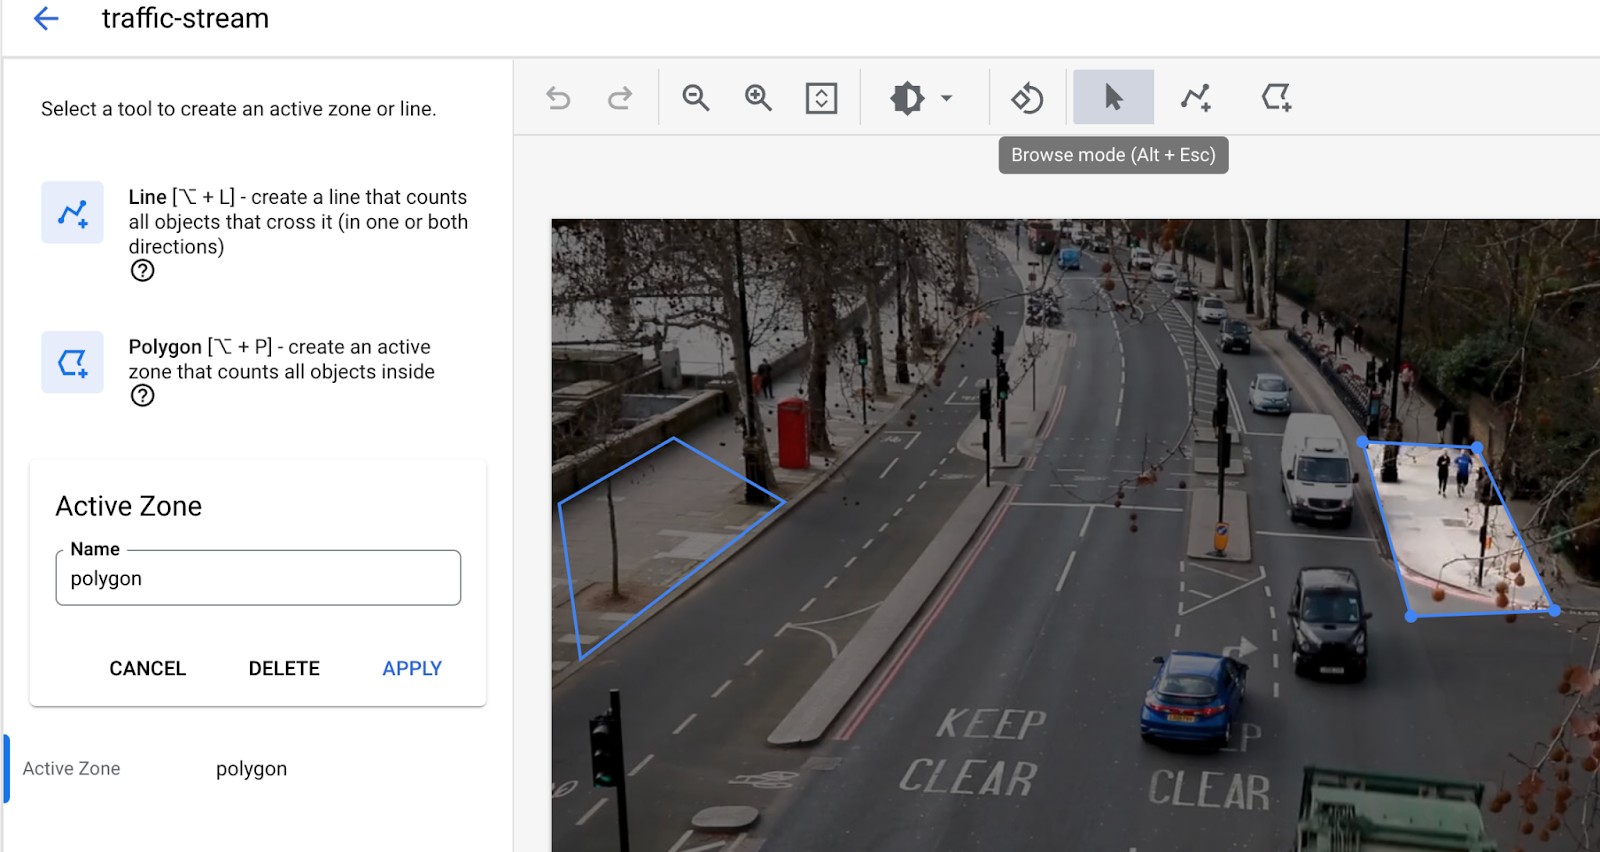The width and height of the screenshot is (1600, 852).
Task: Click the reset rotation icon in toolbar
Action: [1027, 98]
